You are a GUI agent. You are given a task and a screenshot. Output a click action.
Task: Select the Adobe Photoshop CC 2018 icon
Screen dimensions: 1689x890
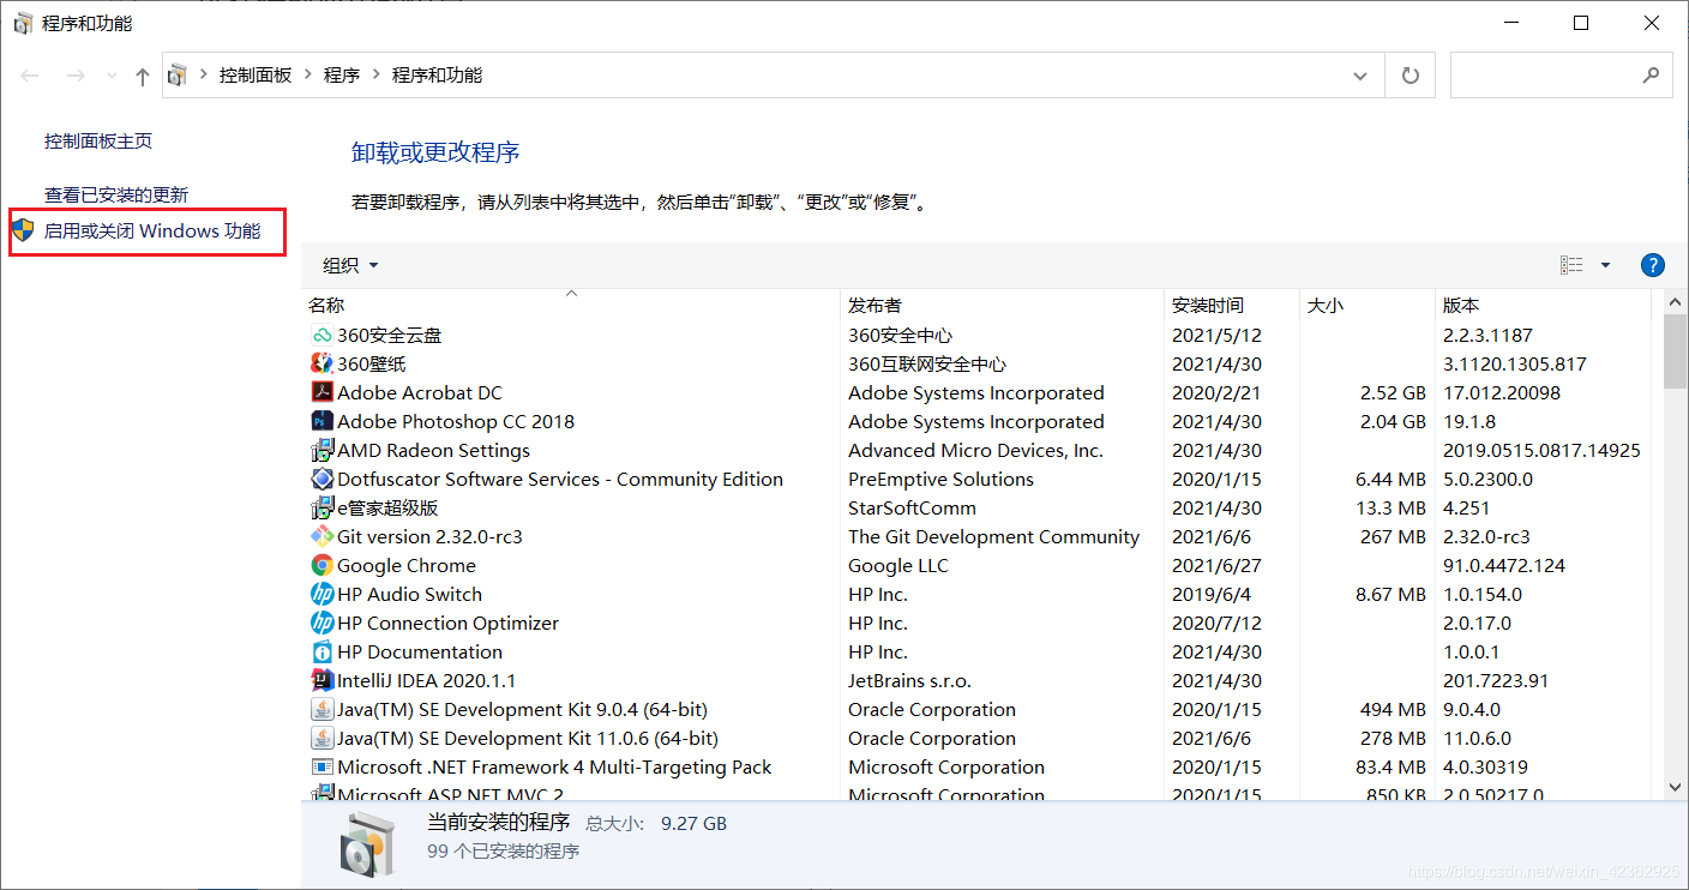pos(322,421)
